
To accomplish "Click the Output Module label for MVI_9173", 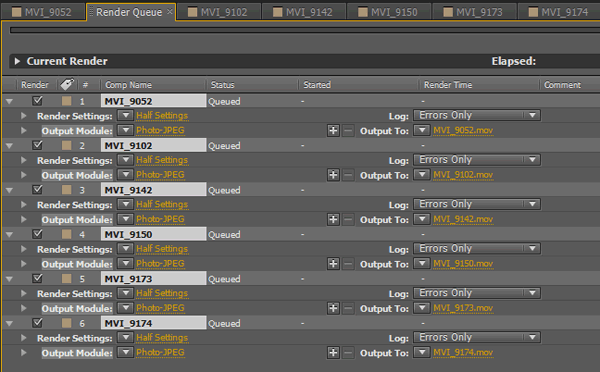I will point(77,308).
